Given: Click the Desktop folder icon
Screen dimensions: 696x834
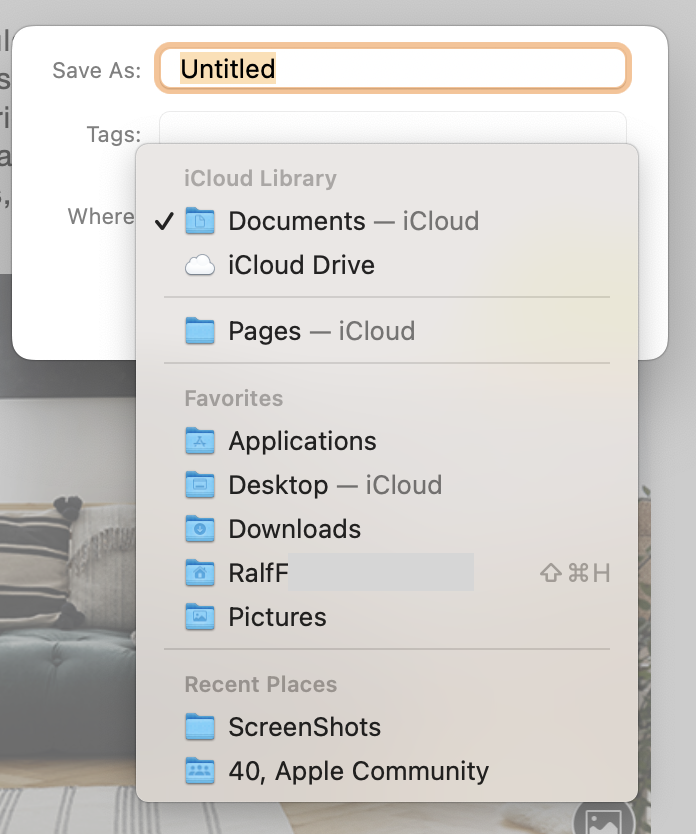Looking at the screenshot, I should 200,485.
